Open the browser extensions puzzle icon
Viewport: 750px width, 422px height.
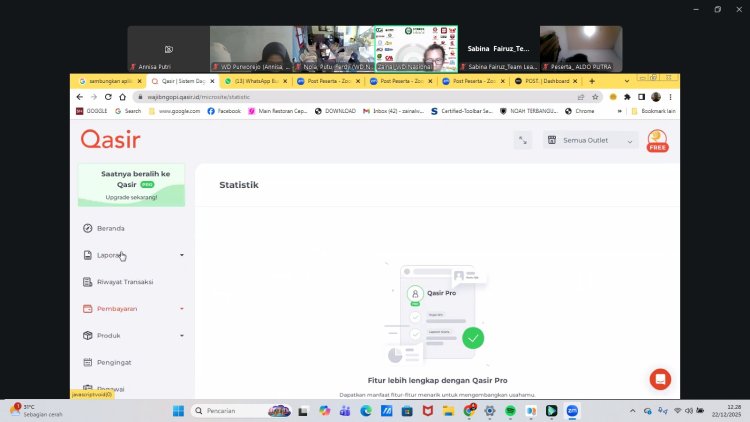click(x=626, y=97)
